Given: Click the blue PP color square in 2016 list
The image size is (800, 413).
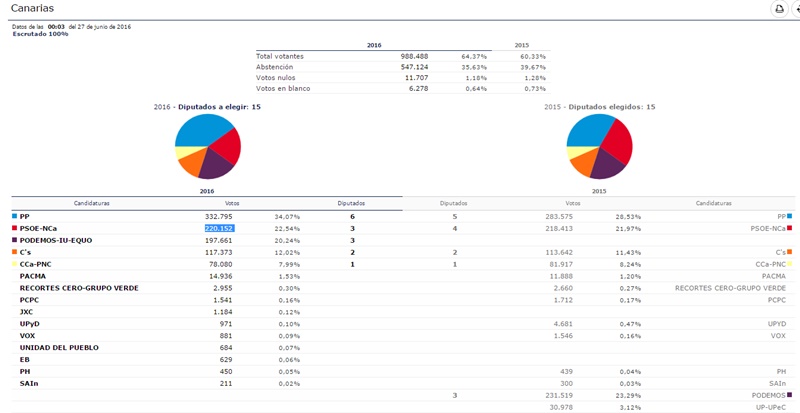Looking at the screenshot, I should 15,216.
